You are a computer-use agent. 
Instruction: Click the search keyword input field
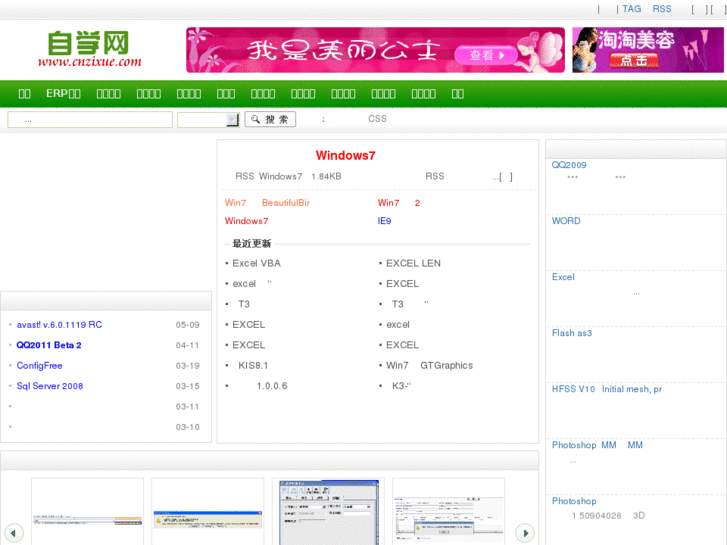pos(90,120)
